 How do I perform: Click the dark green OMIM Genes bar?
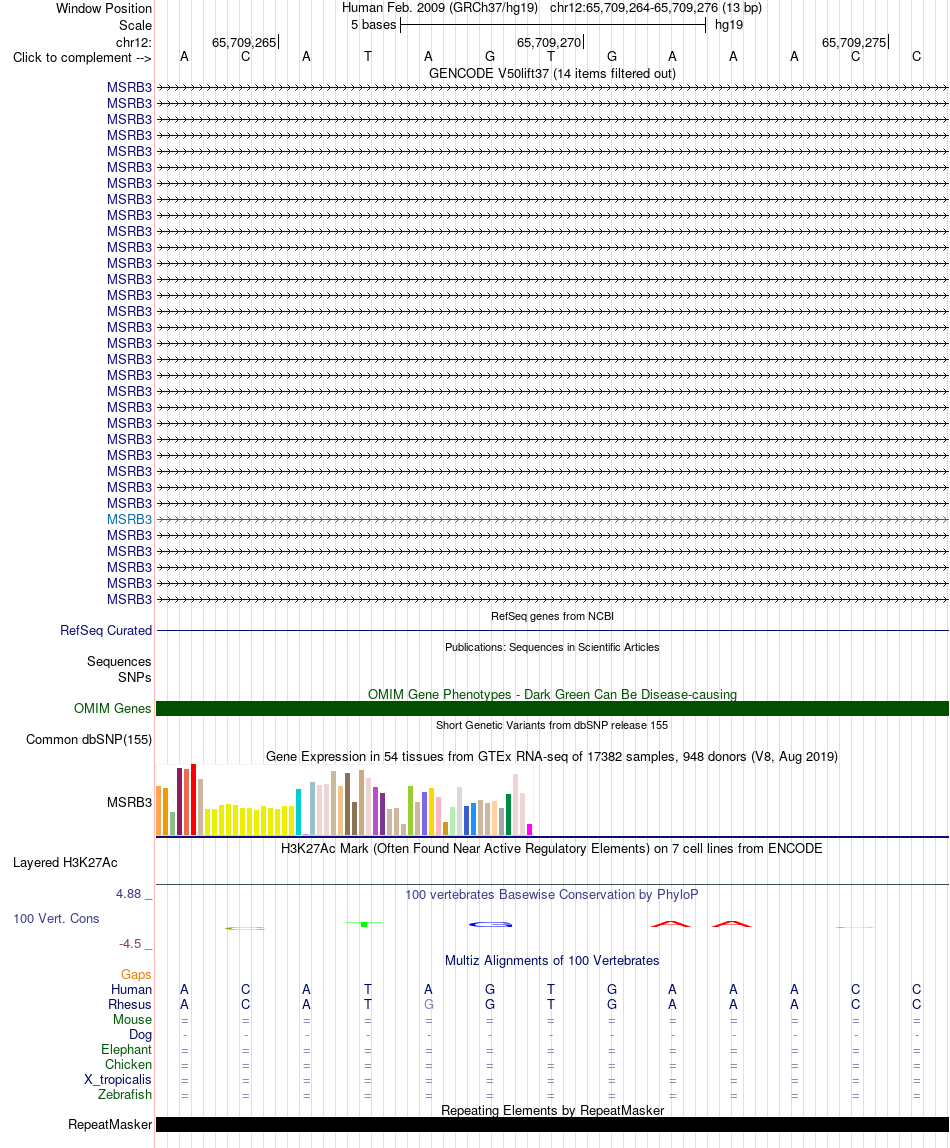point(553,709)
